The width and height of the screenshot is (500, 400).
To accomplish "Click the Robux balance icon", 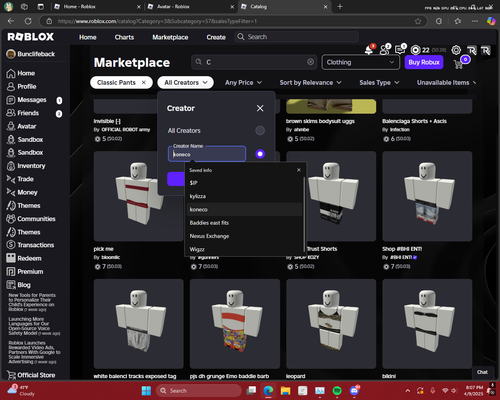I will pyautogui.click(x=415, y=50).
